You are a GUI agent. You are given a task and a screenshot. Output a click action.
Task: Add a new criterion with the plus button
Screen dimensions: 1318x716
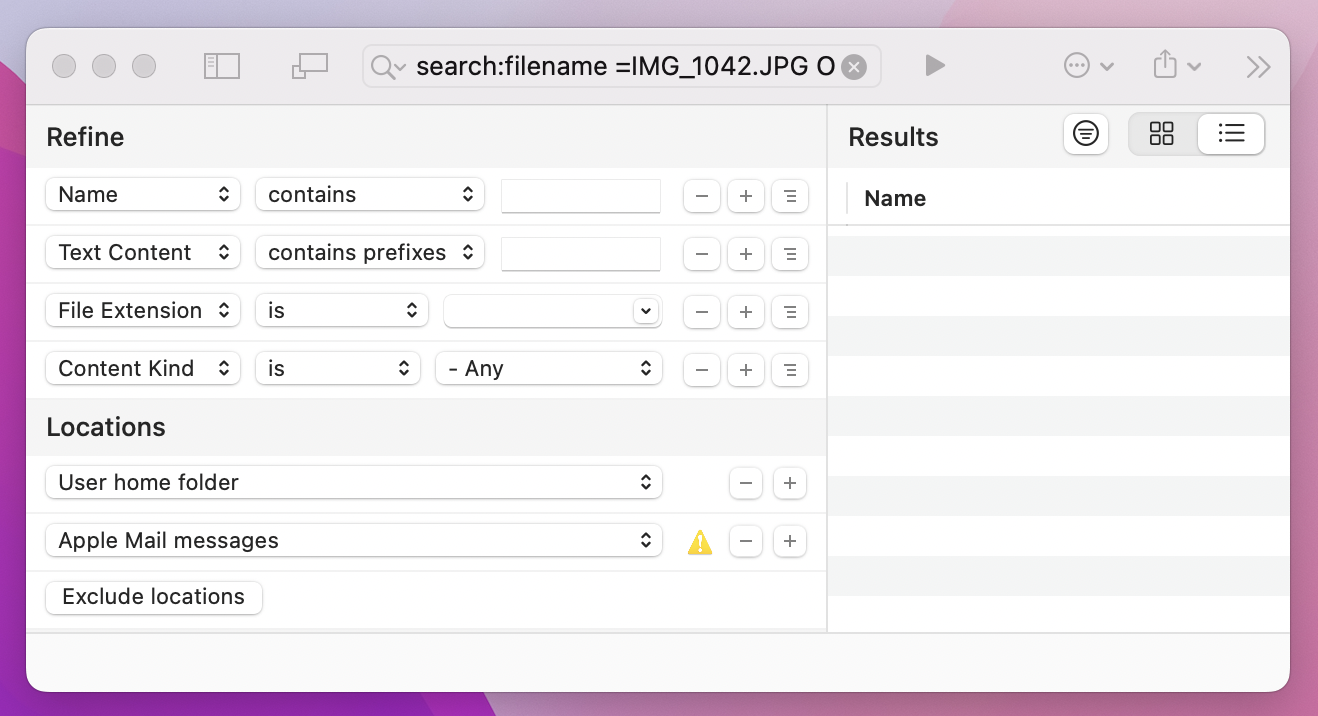[x=745, y=196]
